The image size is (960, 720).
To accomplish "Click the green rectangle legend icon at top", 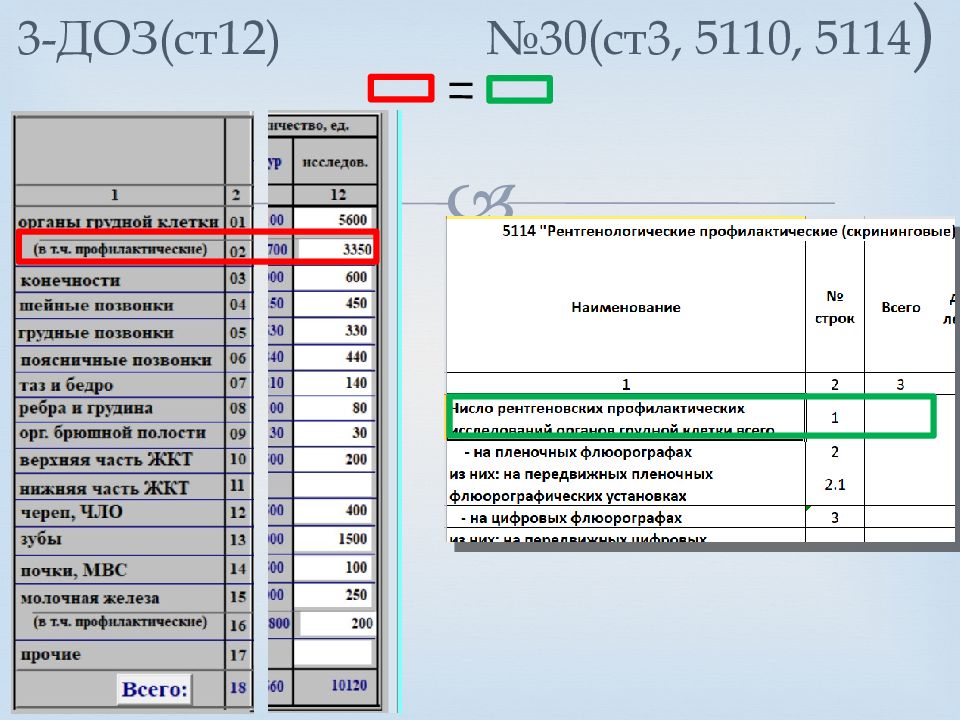I will [519, 90].
